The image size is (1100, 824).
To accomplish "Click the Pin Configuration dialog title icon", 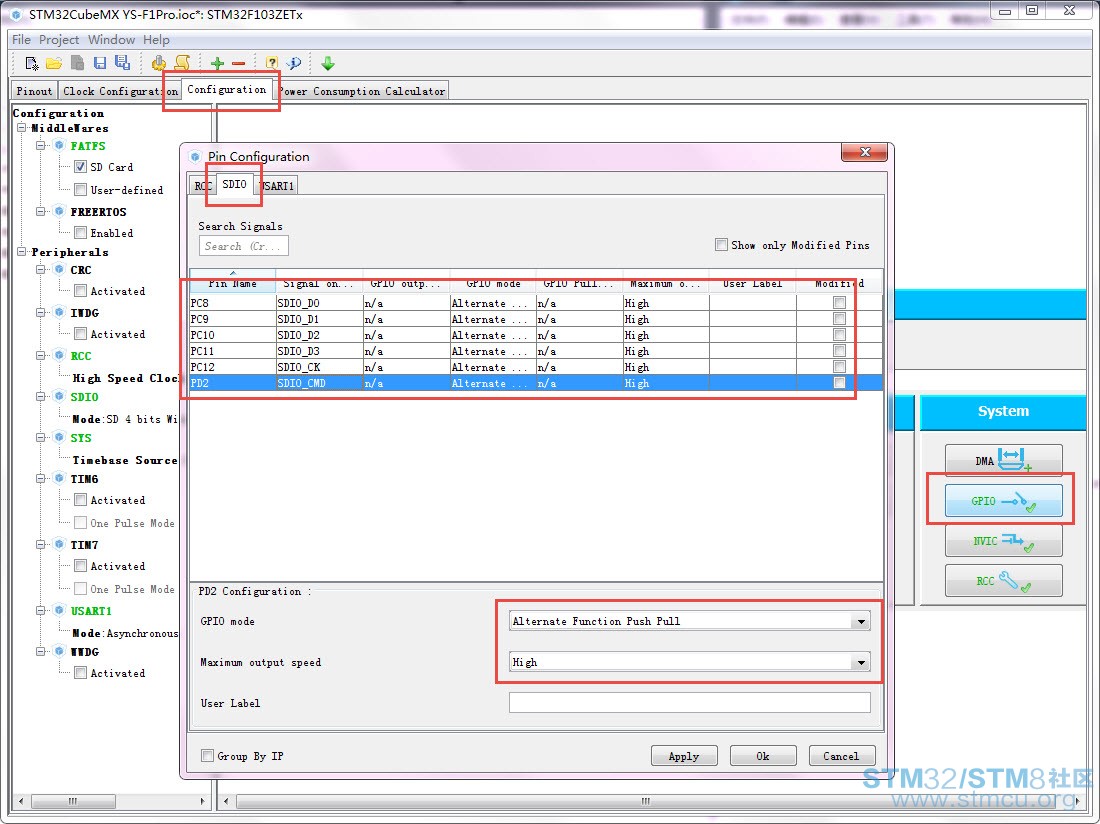I will click(x=196, y=156).
